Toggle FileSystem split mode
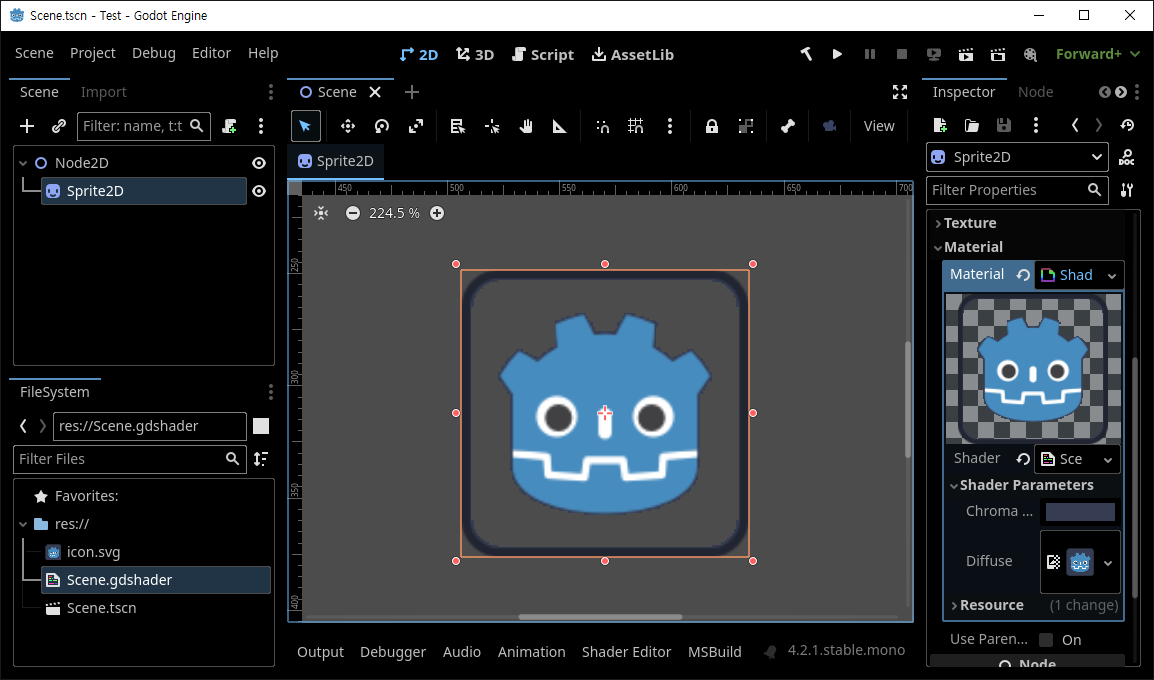The image size is (1154, 680). [x=261, y=426]
